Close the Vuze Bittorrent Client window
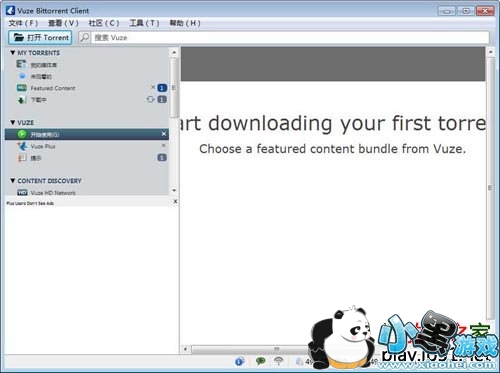Viewport: 500px width, 373px height. (485, 11)
